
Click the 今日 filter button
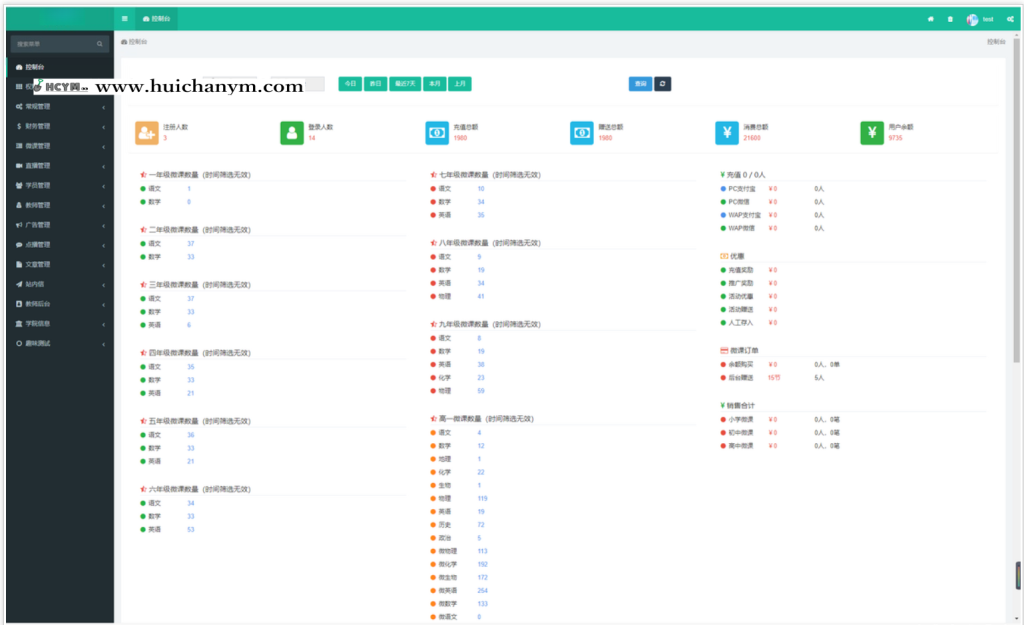350,84
